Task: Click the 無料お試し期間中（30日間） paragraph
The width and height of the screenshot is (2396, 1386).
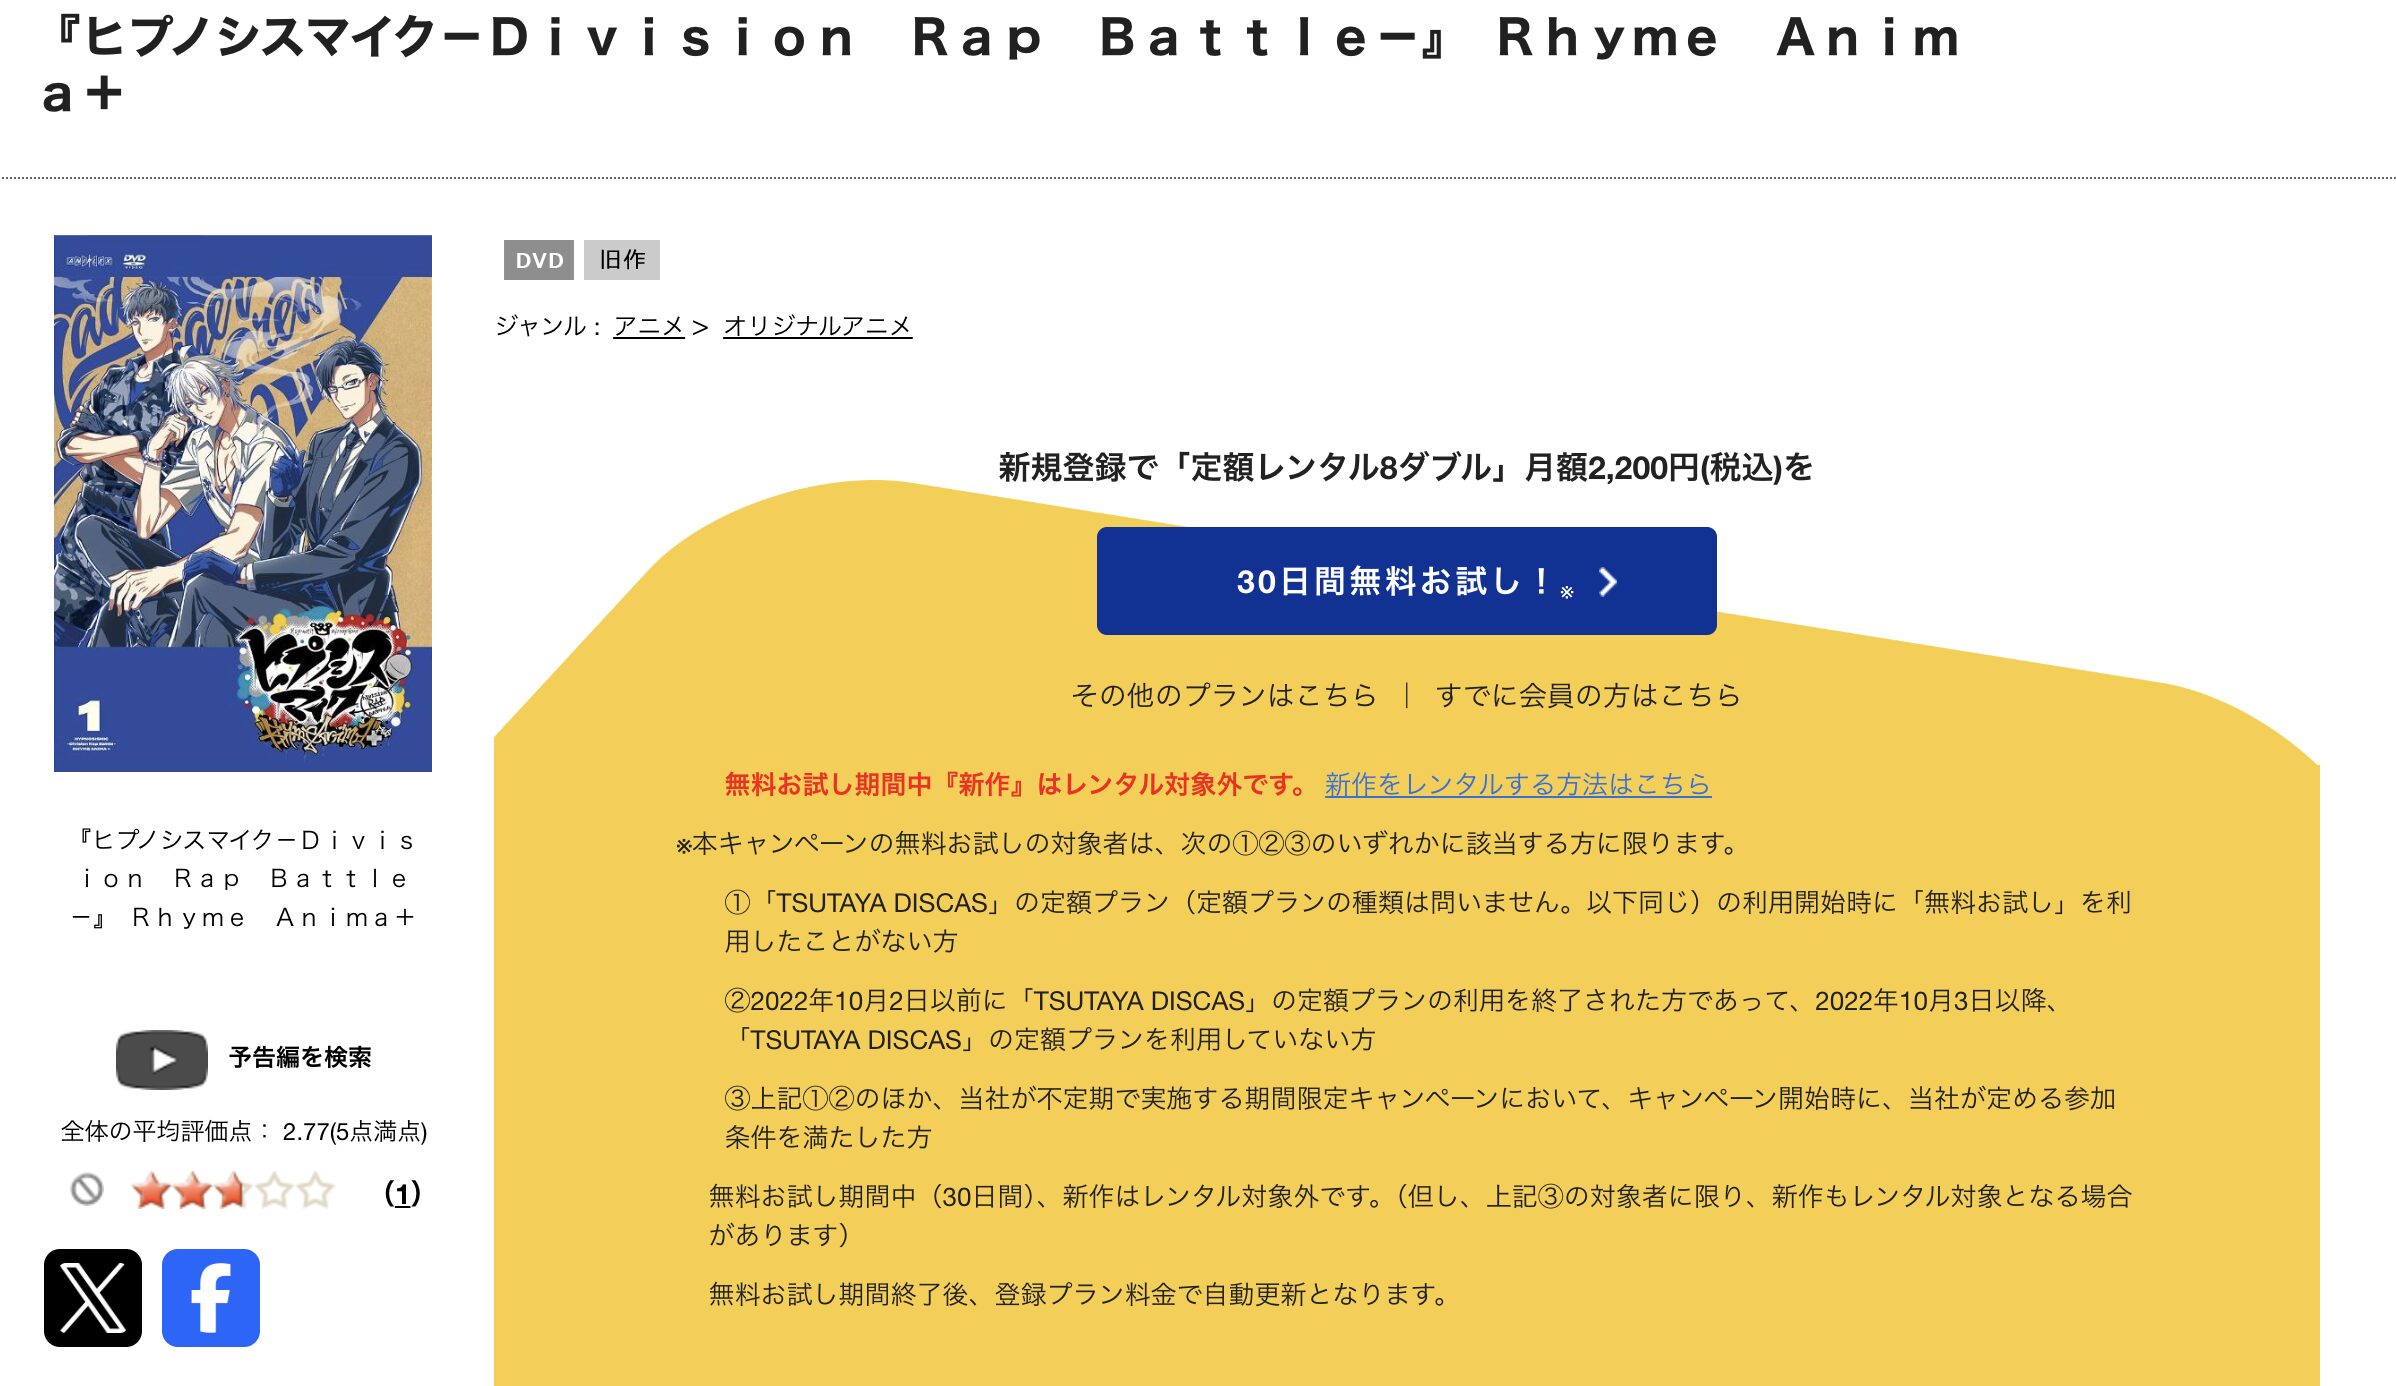Action: pyautogui.click(x=1420, y=1216)
